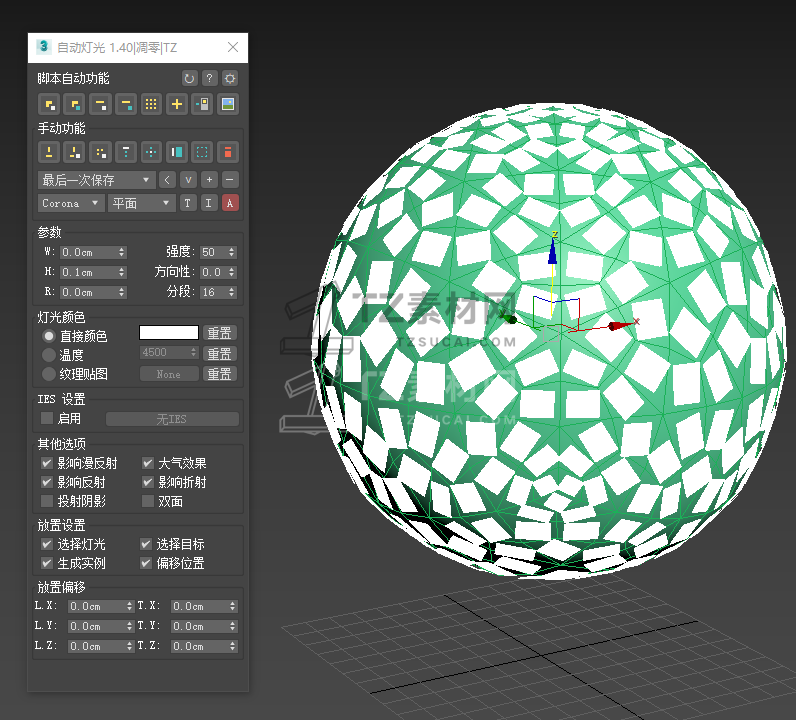Click the dashed cyan square icon
796x720 pixels.
202,152
